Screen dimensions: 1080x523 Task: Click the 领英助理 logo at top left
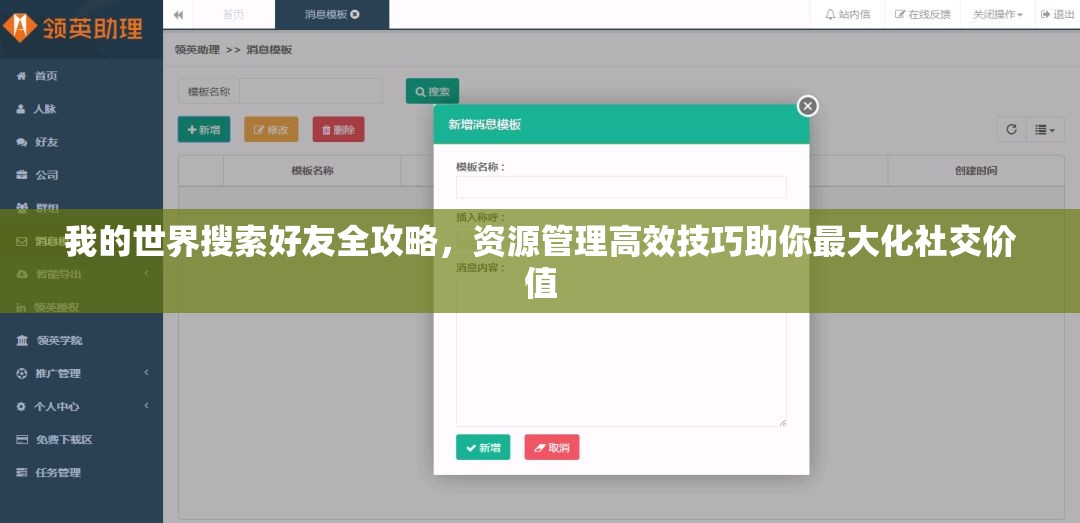point(72,28)
